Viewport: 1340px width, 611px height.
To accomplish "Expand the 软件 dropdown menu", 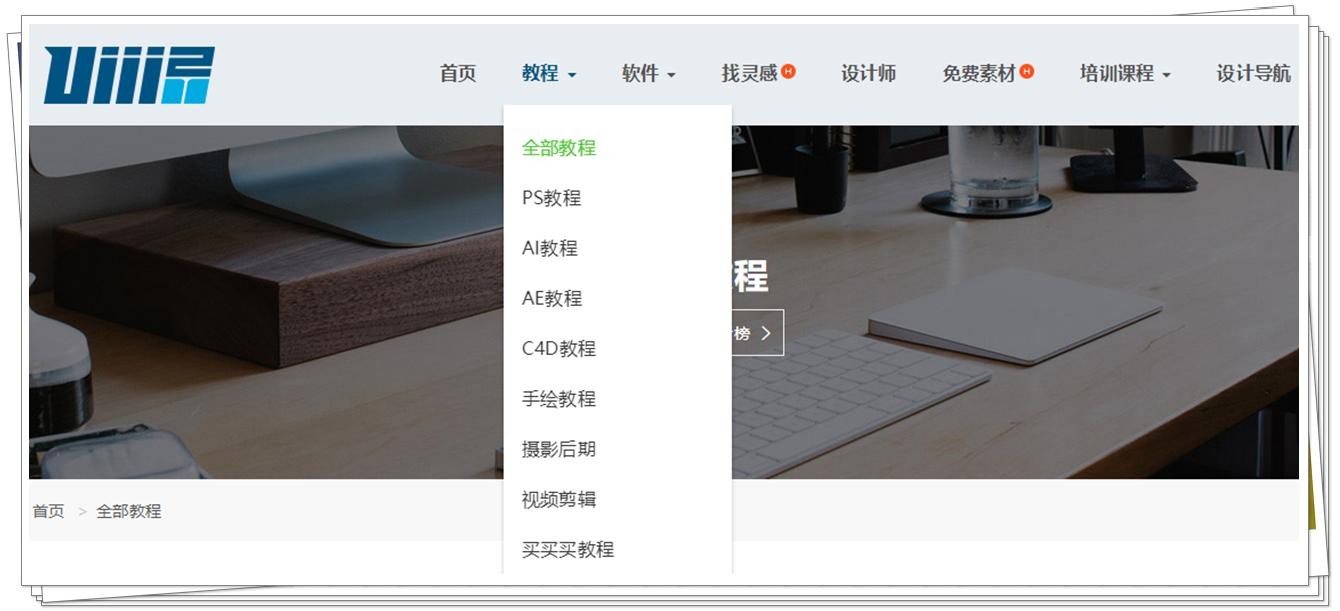I will (x=648, y=74).
